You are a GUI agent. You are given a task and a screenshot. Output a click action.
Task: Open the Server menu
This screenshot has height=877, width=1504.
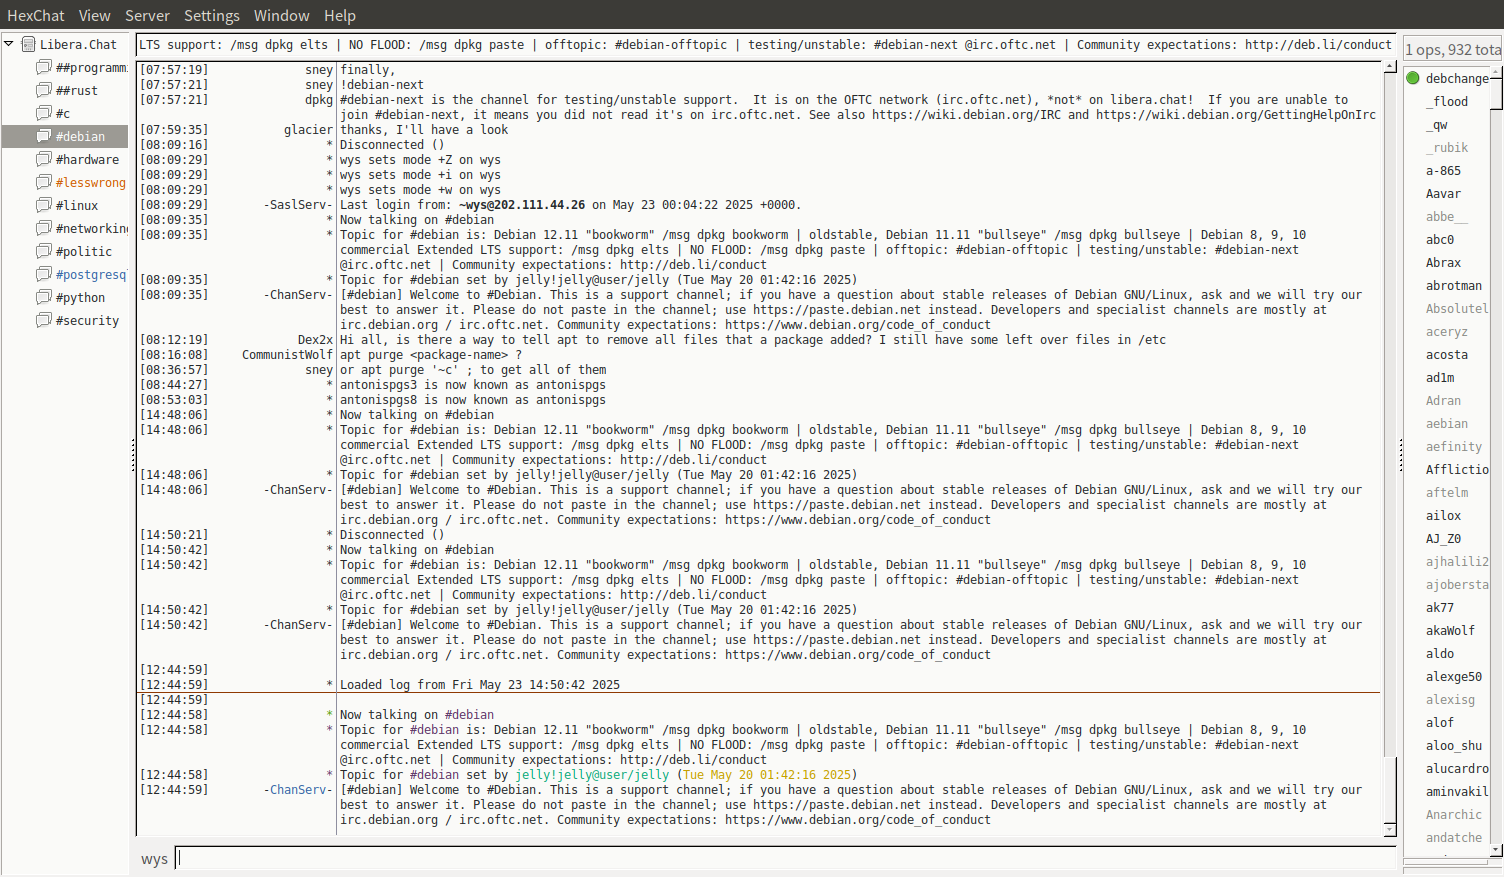coord(147,16)
